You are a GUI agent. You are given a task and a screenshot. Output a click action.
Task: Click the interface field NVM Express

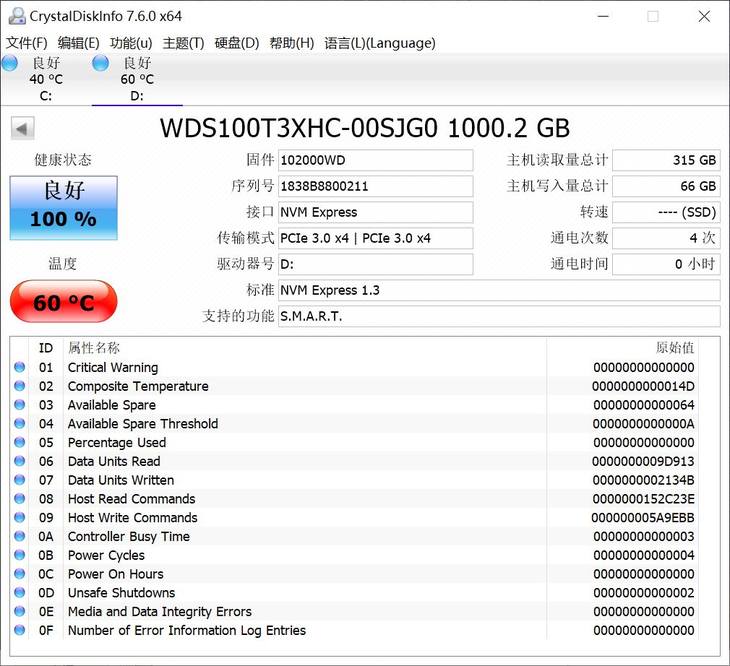(375, 213)
